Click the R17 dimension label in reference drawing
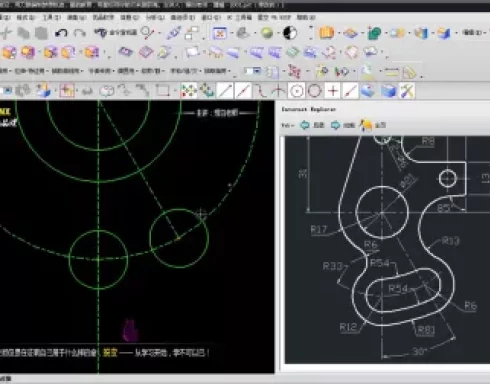 pos(319,230)
